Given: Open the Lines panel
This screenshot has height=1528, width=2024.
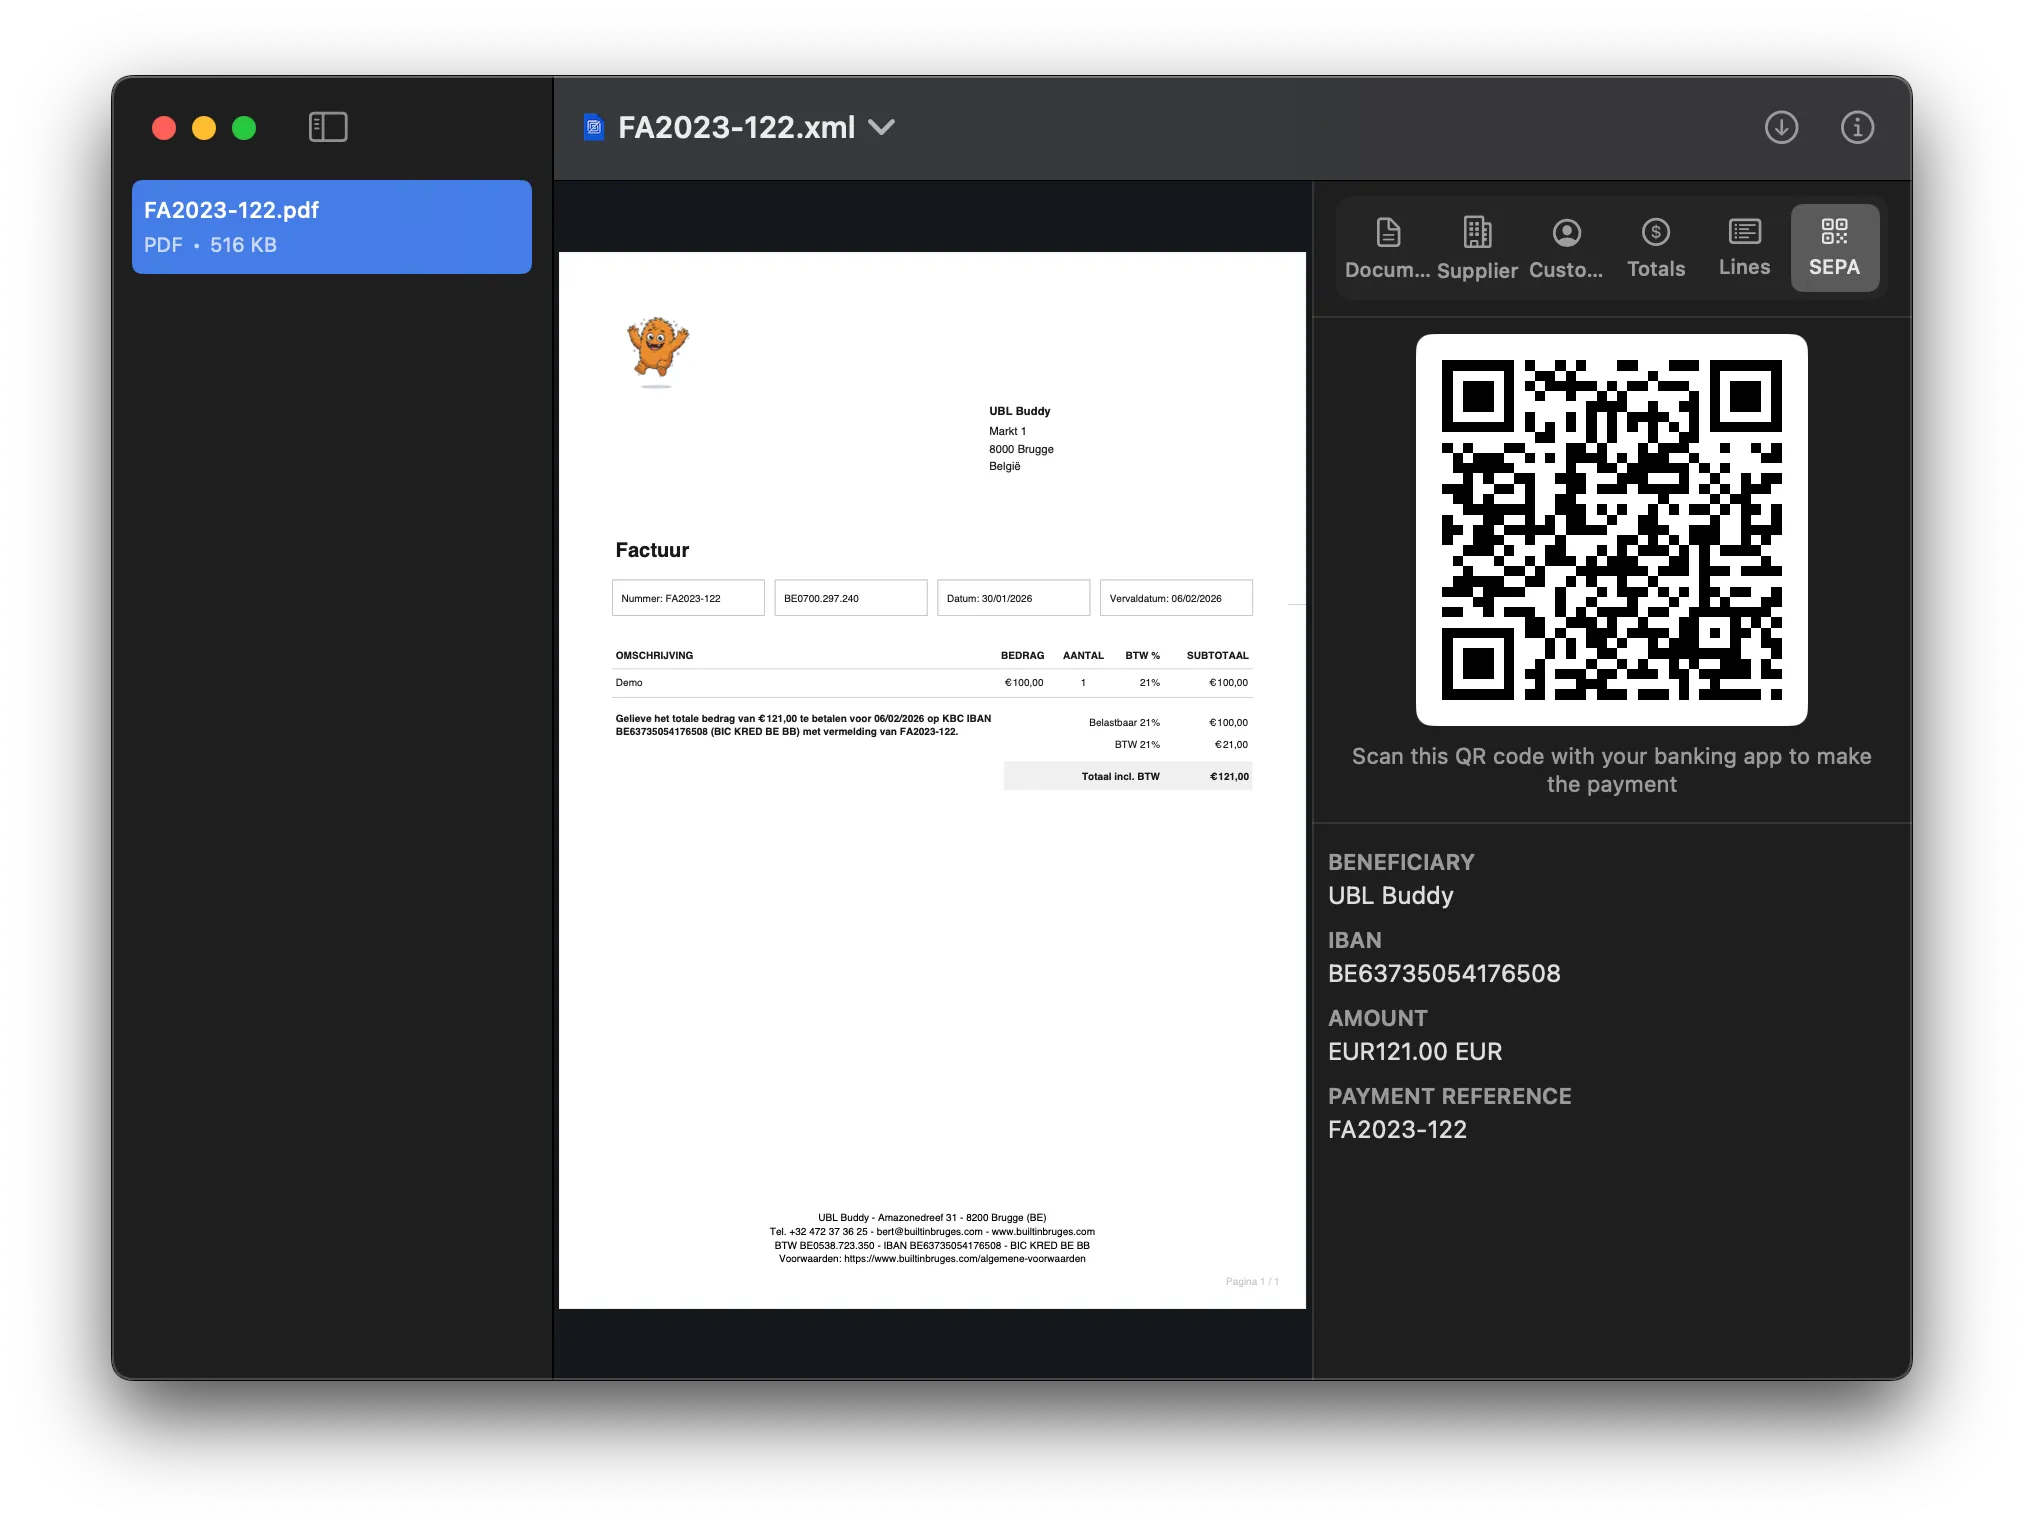Looking at the screenshot, I should pyautogui.click(x=1743, y=248).
